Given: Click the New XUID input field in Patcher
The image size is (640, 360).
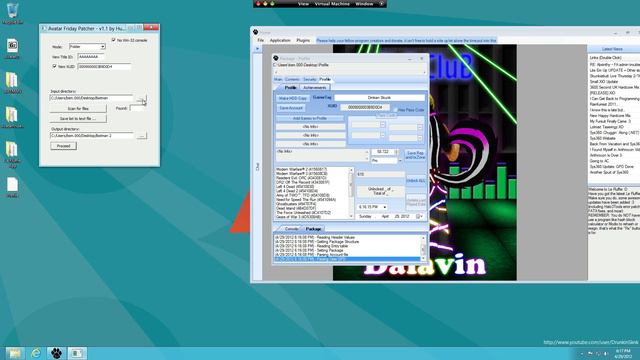Looking at the screenshot, I should (x=104, y=66).
